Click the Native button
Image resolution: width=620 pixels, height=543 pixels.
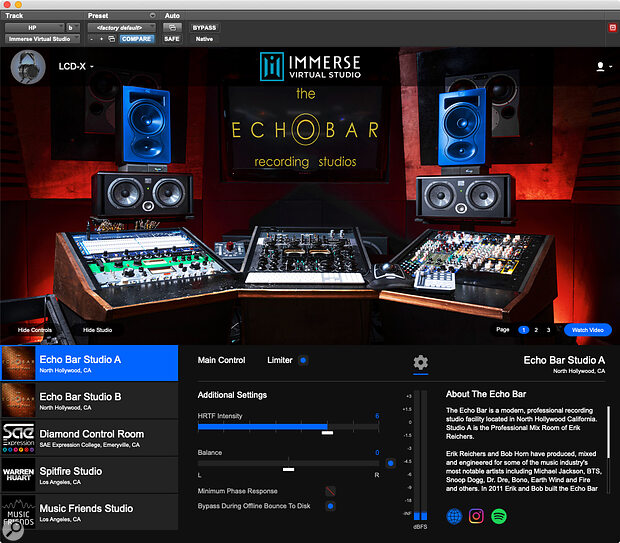pos(204,39)
